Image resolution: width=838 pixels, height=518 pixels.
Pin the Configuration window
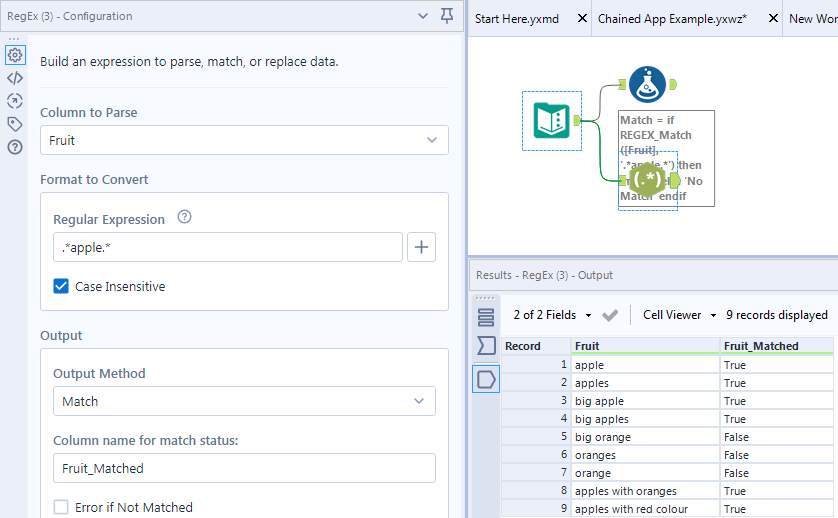click(447, 16)
